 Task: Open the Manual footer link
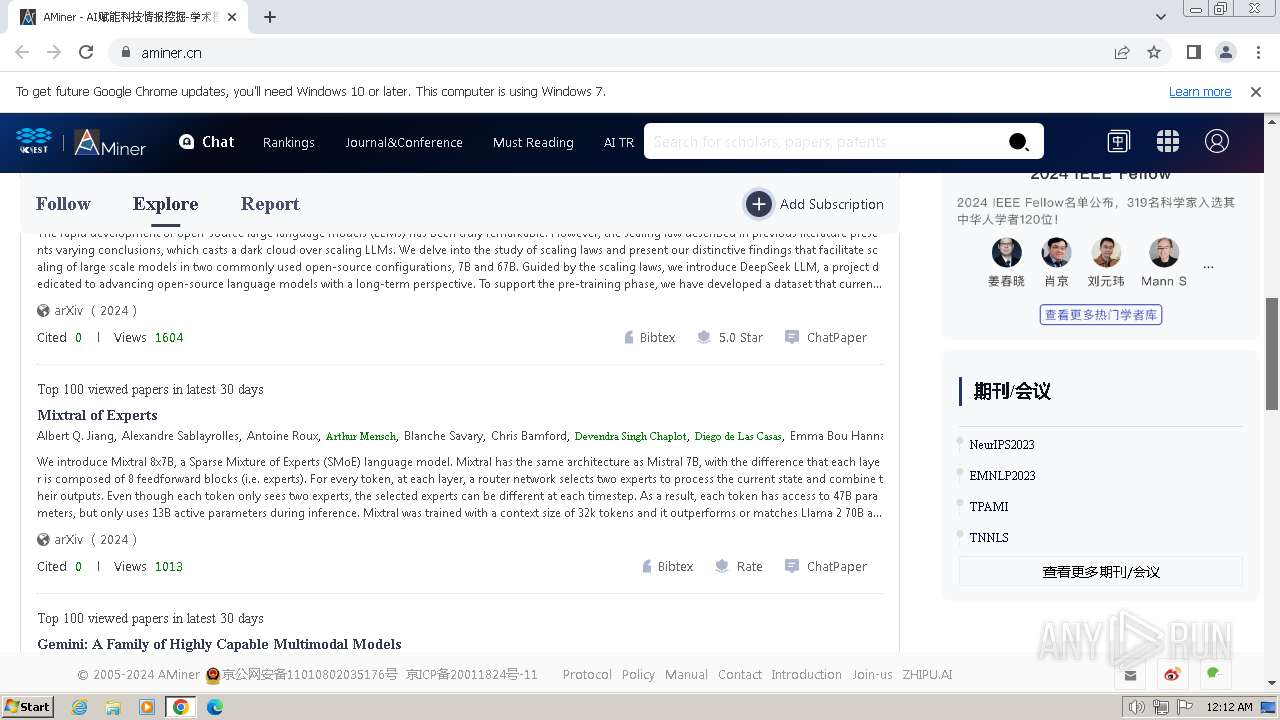(x=686, y=675)
